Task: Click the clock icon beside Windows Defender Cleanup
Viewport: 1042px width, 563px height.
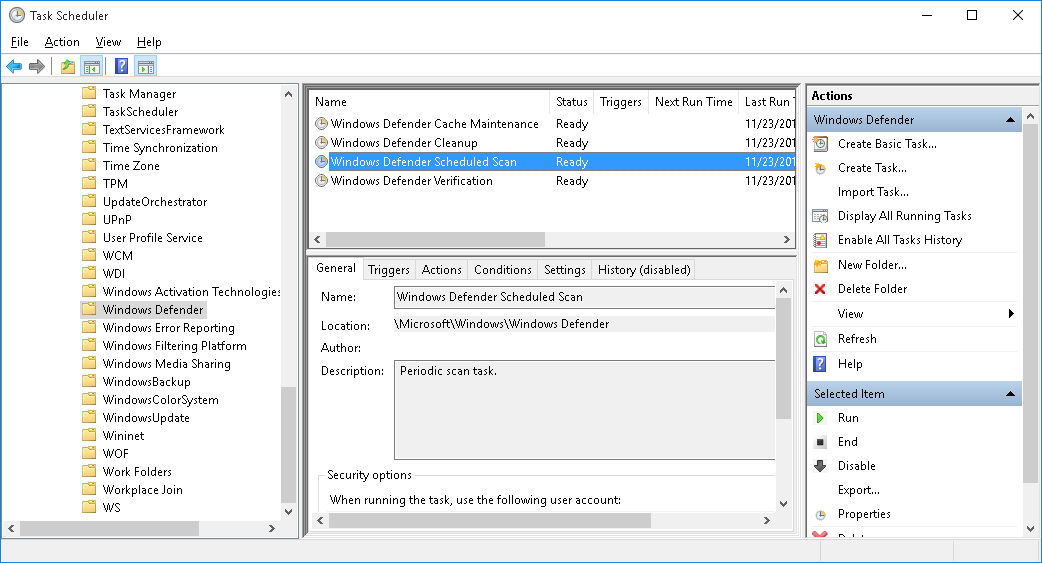Action: tap(321, 142)
